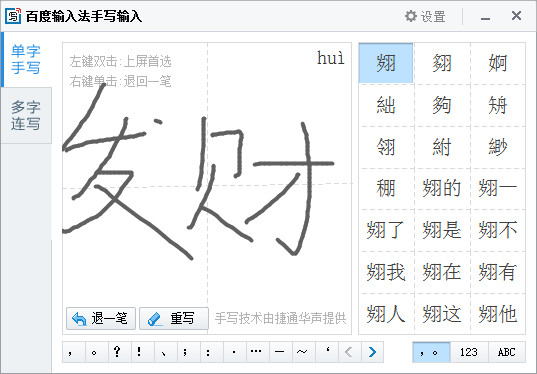The height and width of the screenshot is (374, 537).
Task: Insert the question mark key
Action: pyautogui.click(x=120, y=352)
